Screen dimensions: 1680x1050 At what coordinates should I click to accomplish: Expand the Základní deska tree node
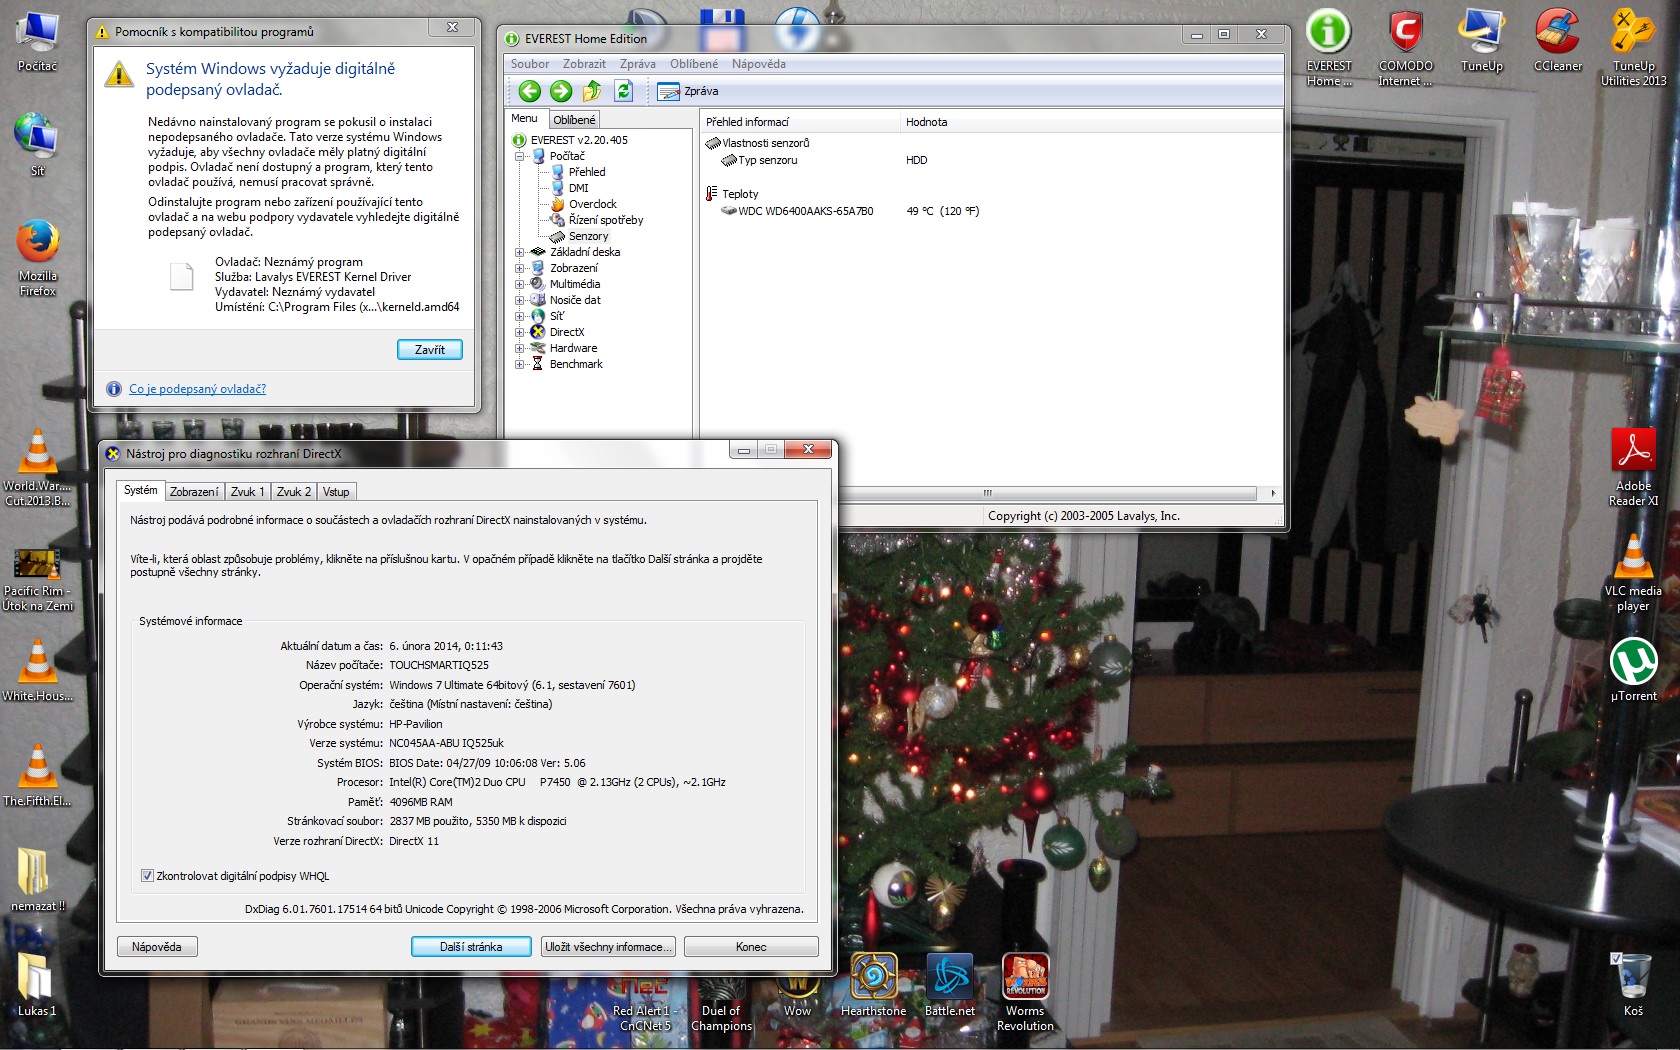coord(520,252)
